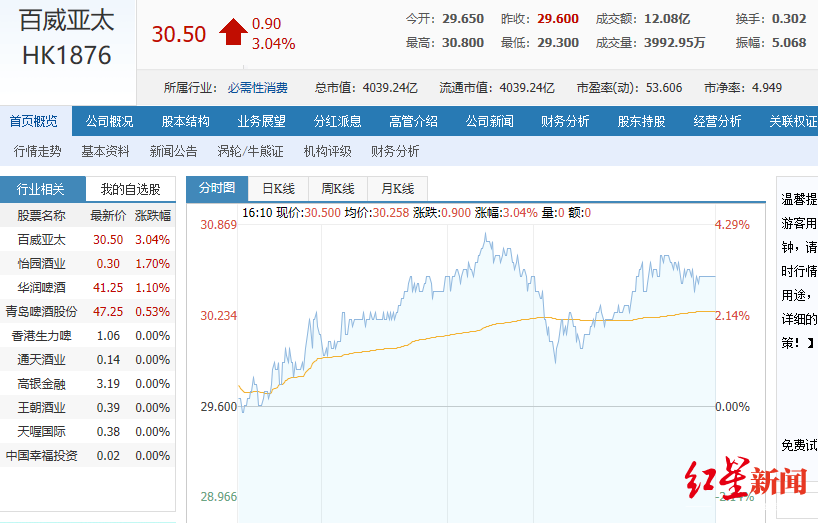
Task: Go to 高管介绍 tab
Action: tap(413, 121)
